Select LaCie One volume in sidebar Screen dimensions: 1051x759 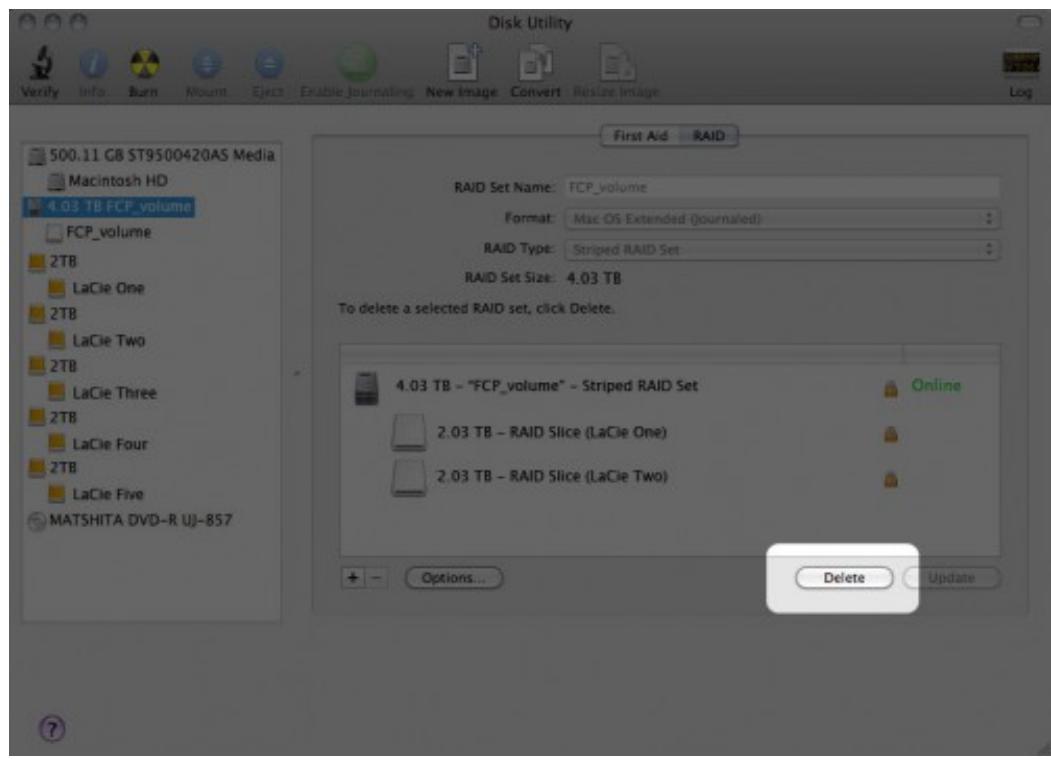(97, 288)
